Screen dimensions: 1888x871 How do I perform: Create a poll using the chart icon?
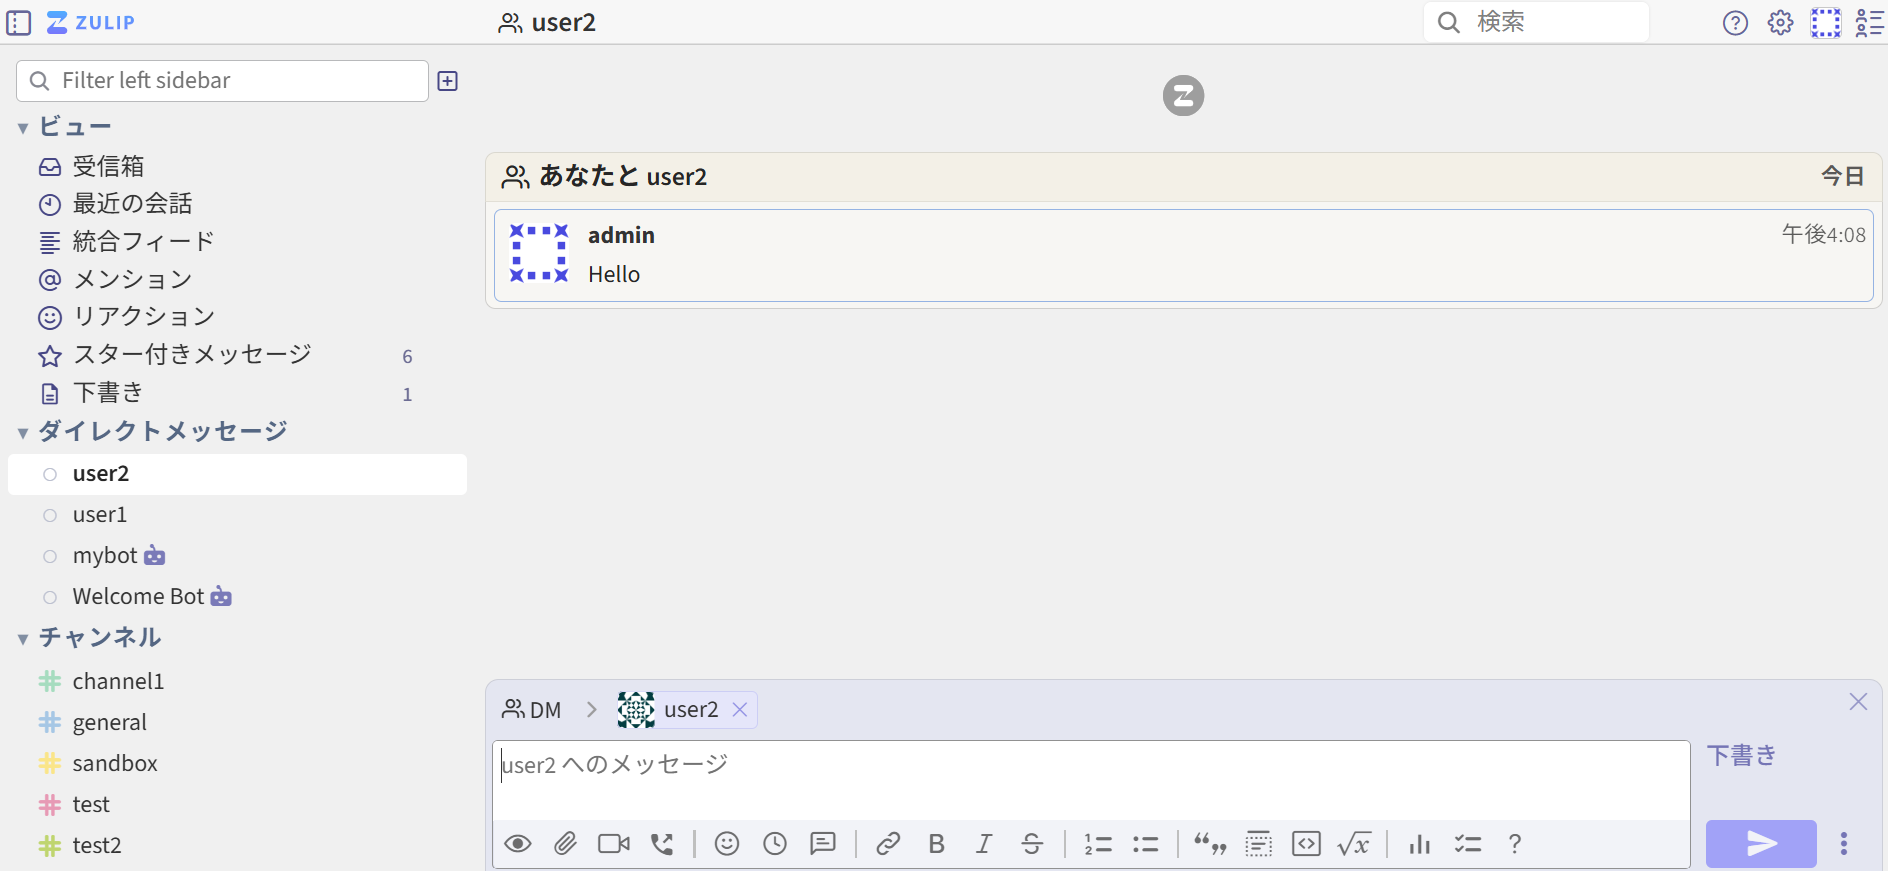[1419, 844]
